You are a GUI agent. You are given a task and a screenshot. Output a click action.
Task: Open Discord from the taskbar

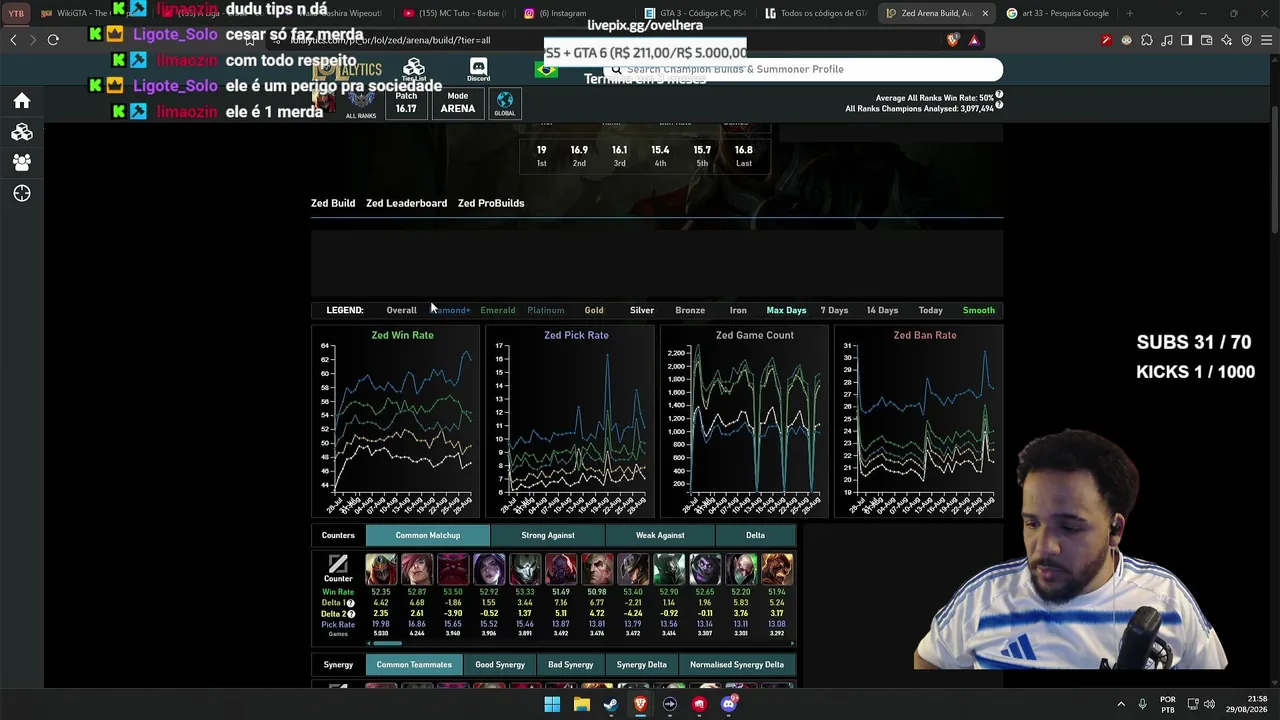729,704
